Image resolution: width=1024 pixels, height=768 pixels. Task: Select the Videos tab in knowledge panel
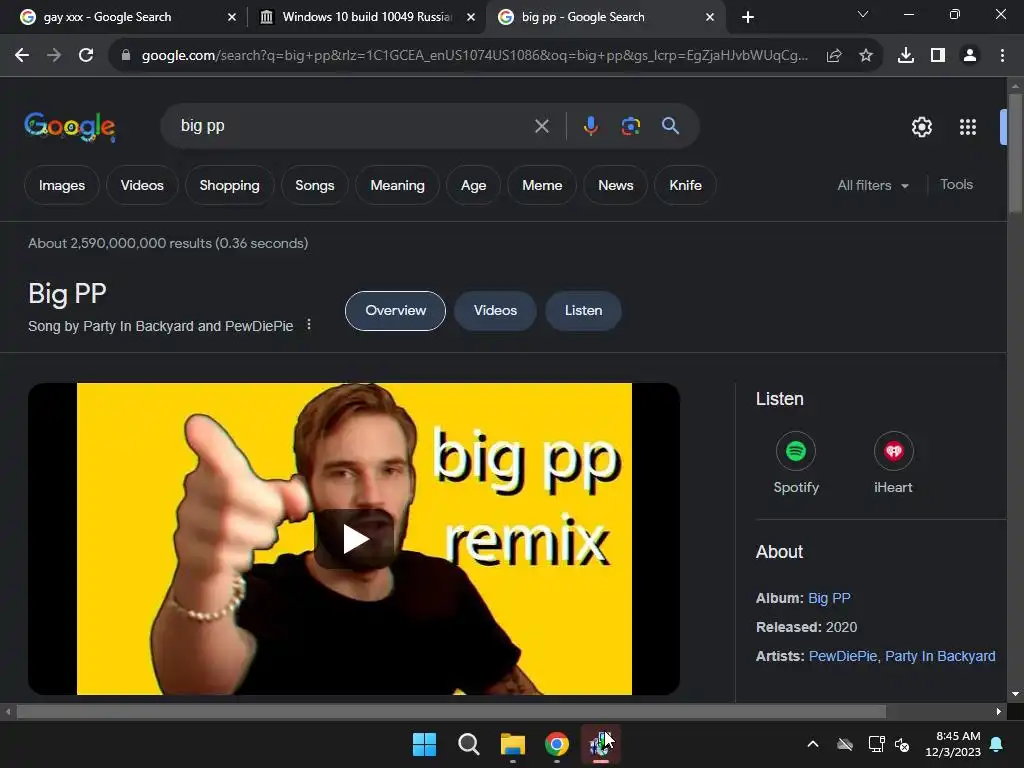pos(495,311)
